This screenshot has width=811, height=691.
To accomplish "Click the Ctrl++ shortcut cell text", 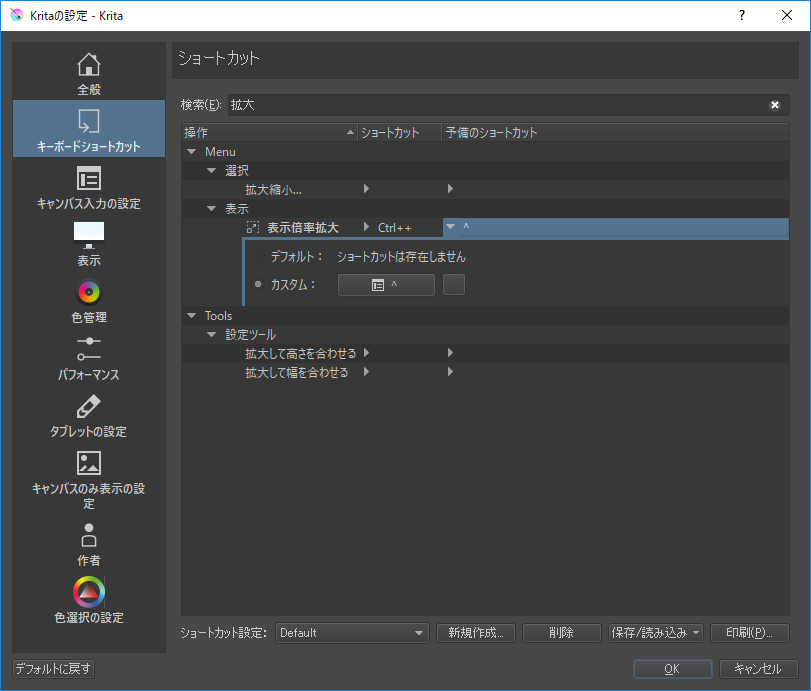I will pos(395,228).
